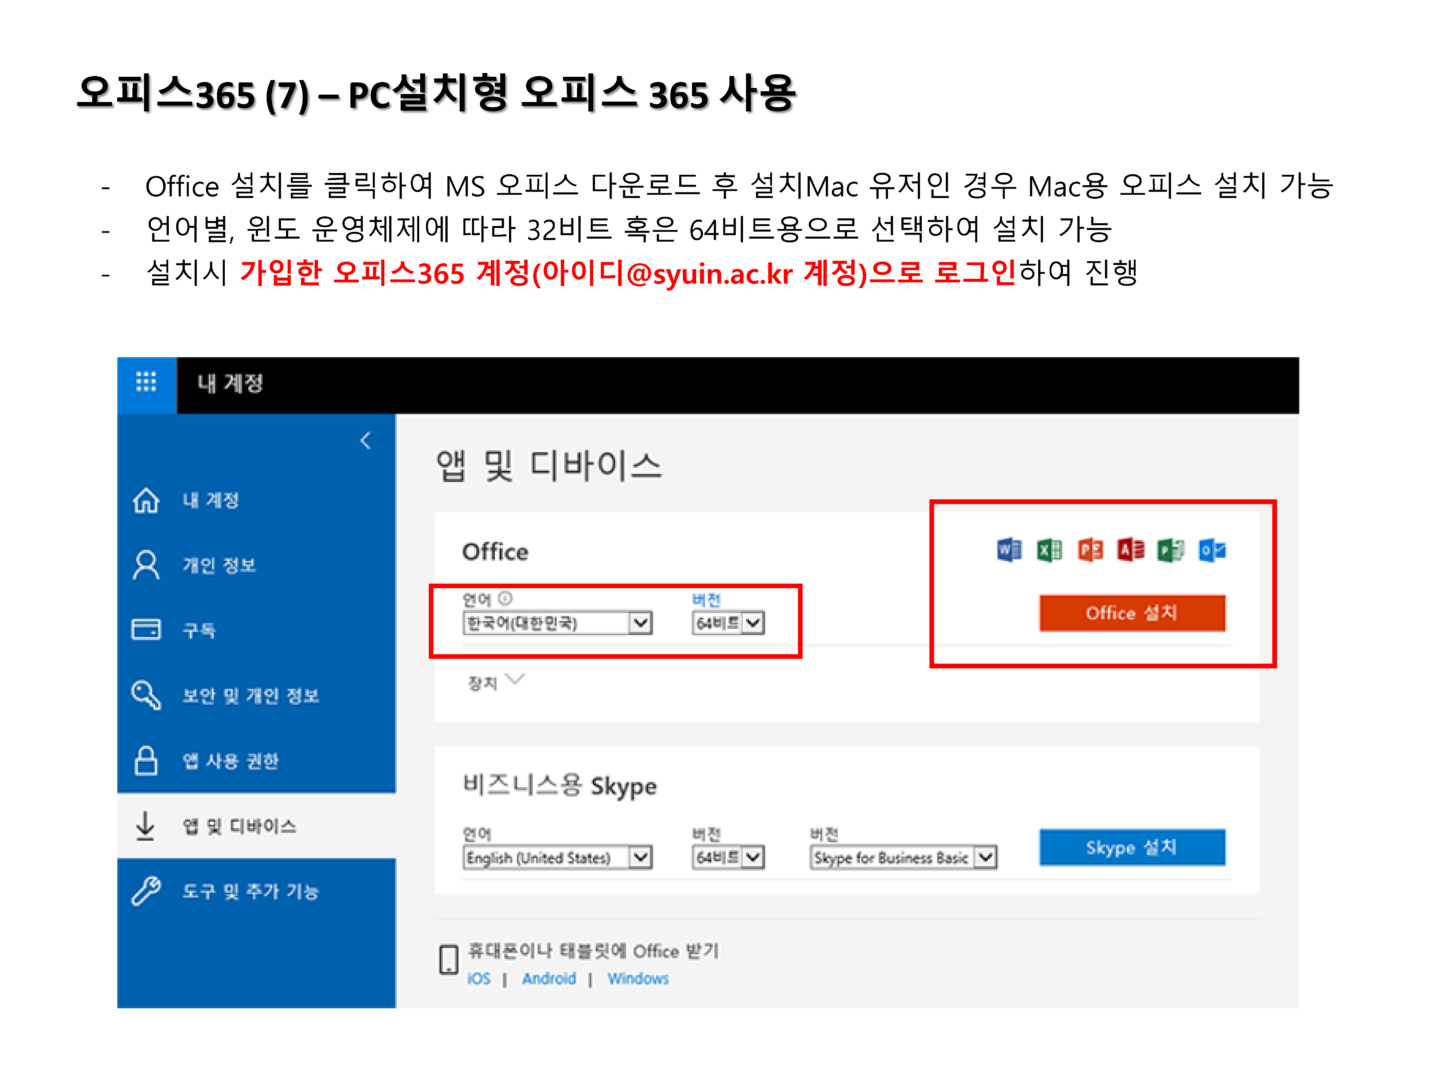Open the Android link

pos(549,979)
